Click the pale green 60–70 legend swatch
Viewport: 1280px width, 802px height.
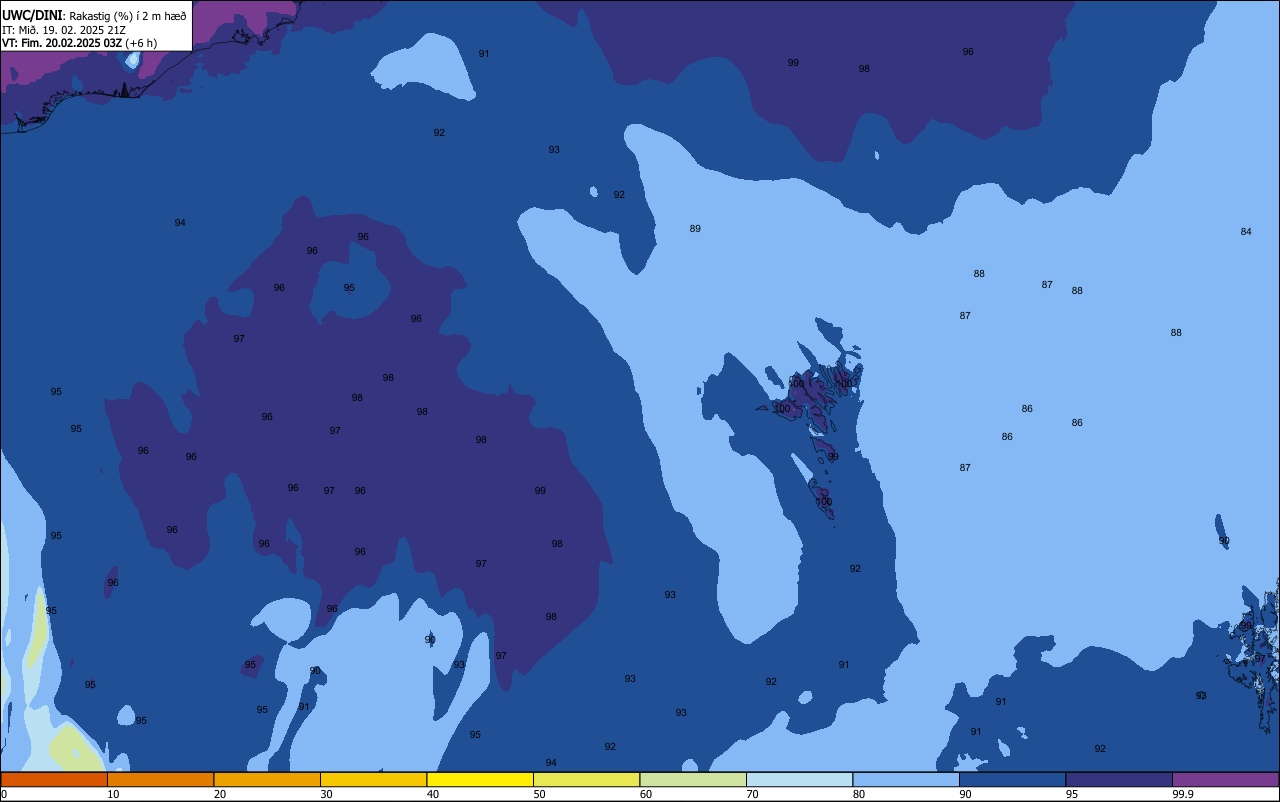(693, 779)
